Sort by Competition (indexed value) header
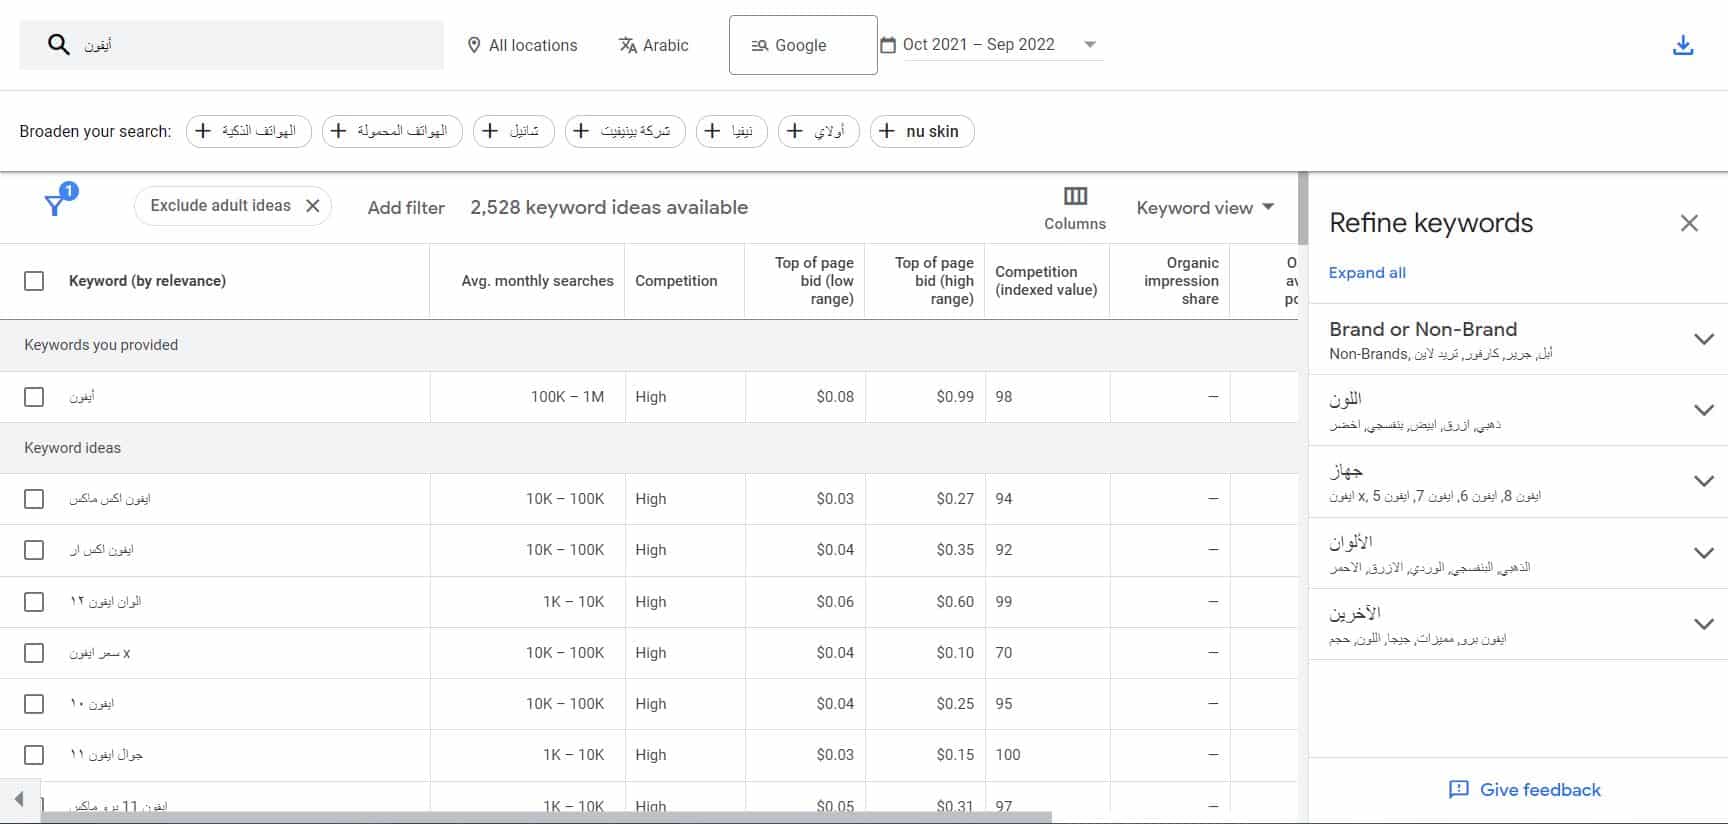 pos(1046,281)
